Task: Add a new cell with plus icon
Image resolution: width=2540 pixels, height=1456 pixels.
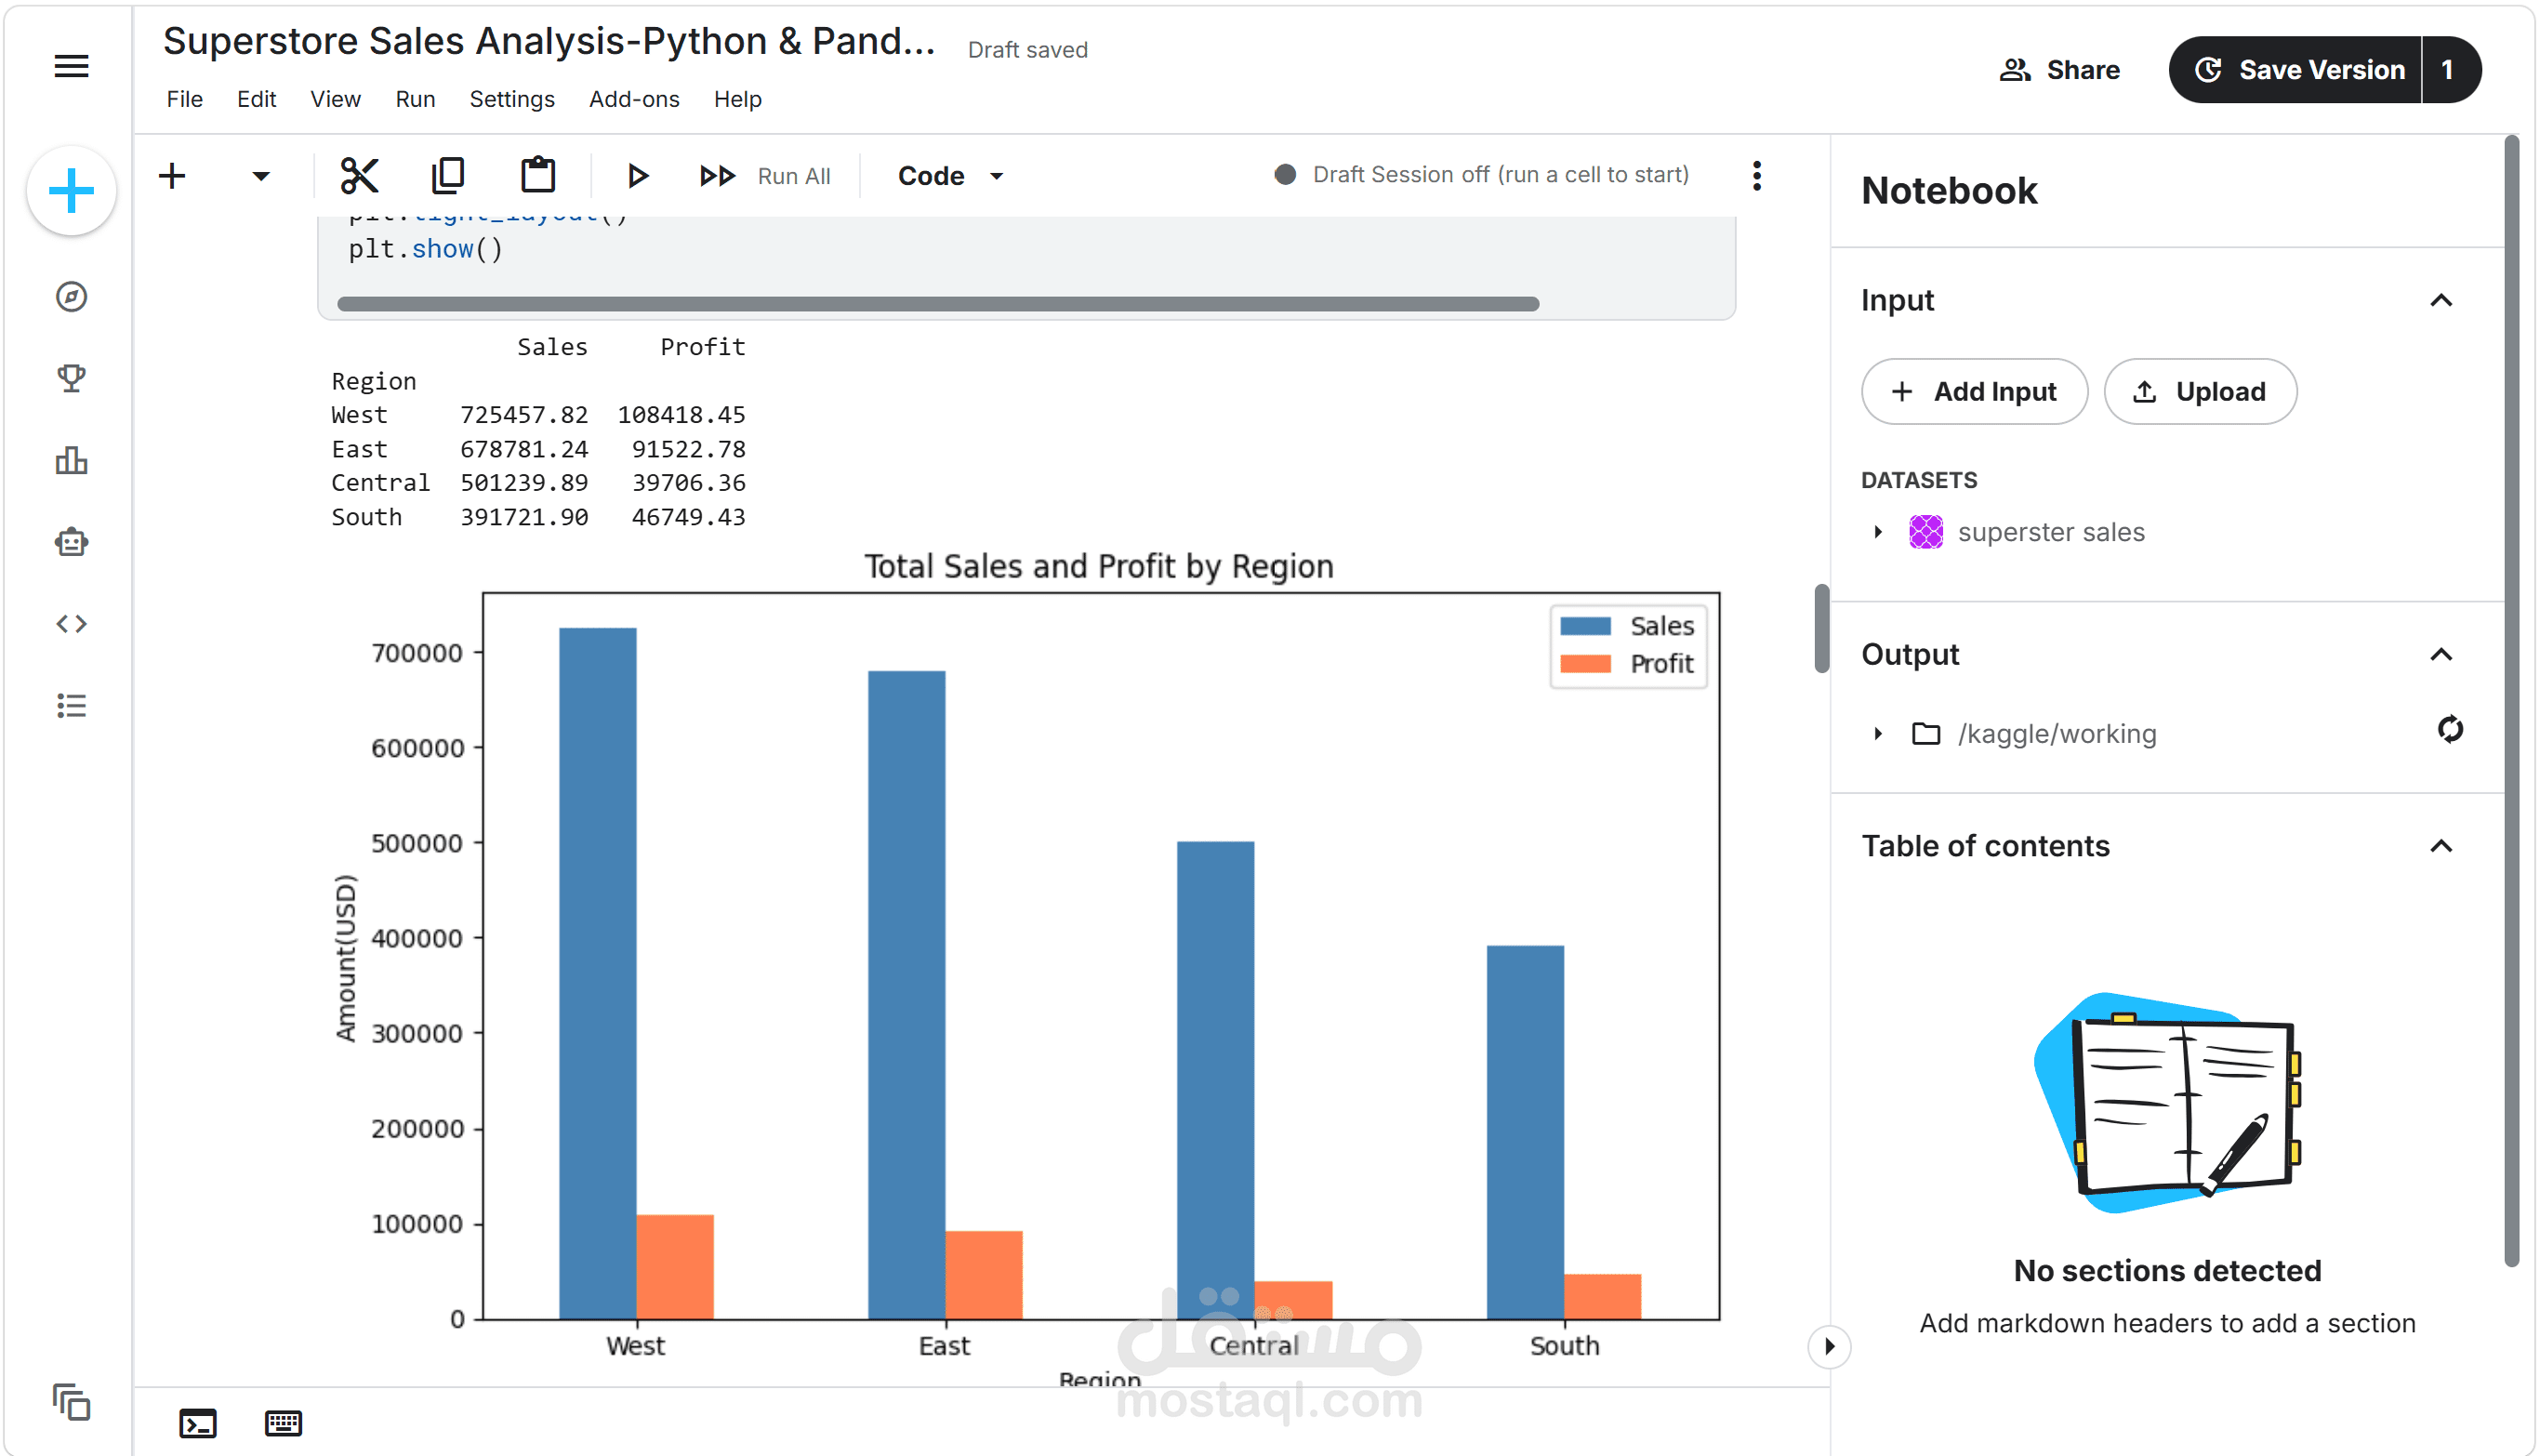Action: click(x=172, y=176)
